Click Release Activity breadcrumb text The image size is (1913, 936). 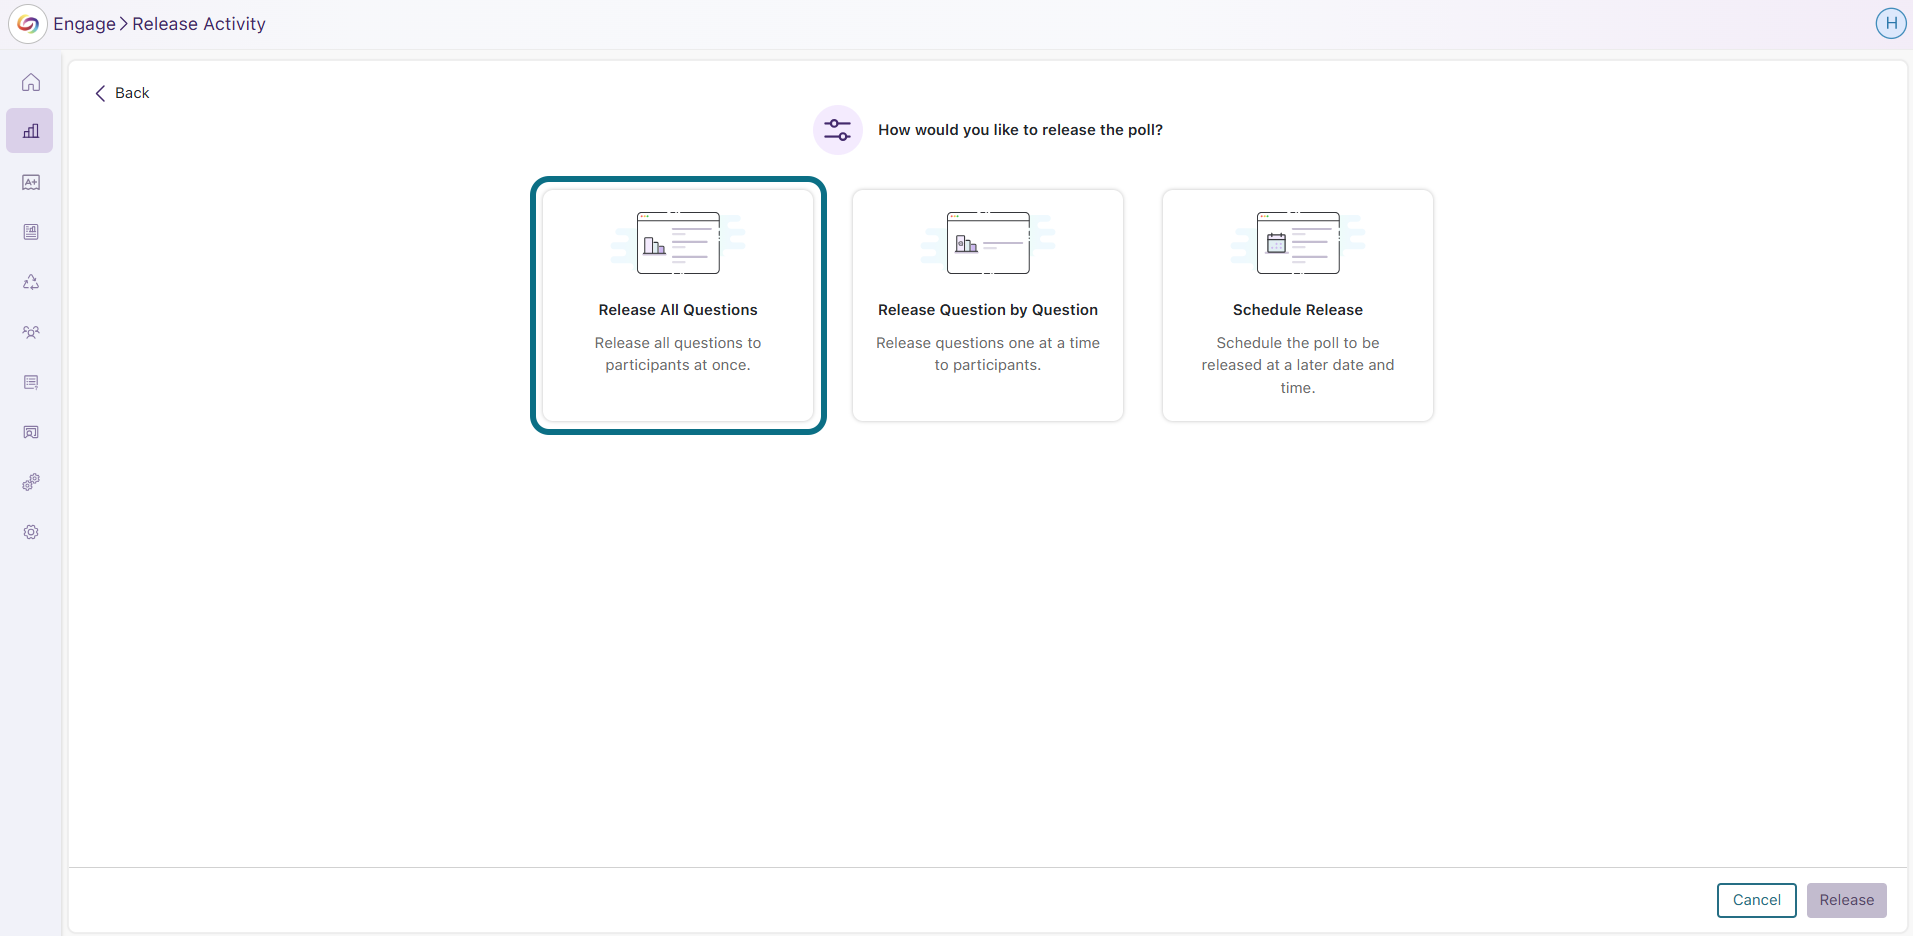point(199,24)
